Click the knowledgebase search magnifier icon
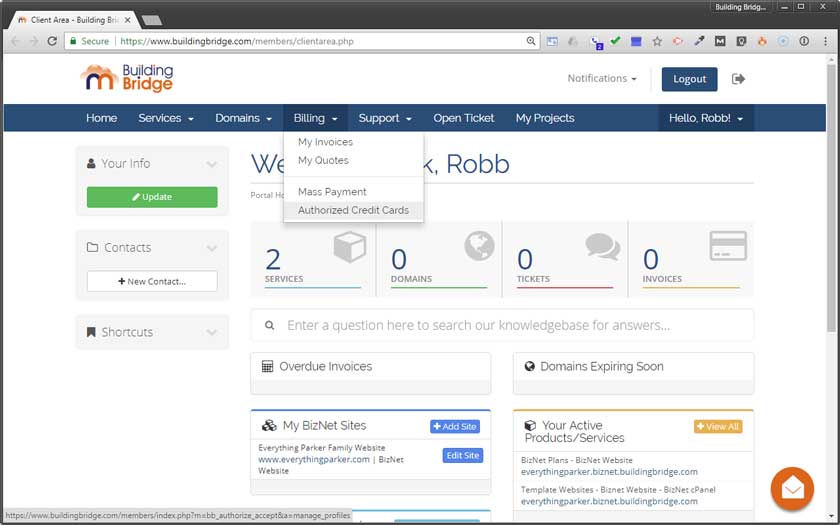840x525 pixels. [269, 325]
